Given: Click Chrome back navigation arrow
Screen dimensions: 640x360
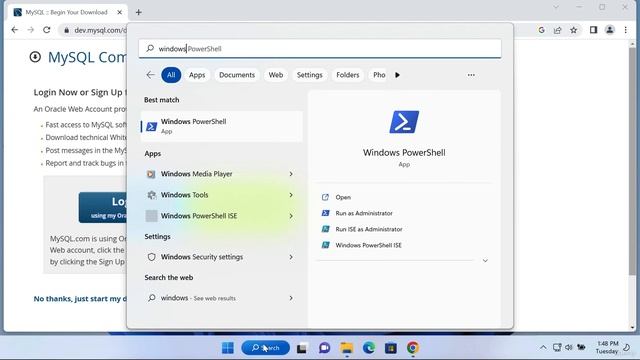Looking at the screenshot, I should coord(15,30).
